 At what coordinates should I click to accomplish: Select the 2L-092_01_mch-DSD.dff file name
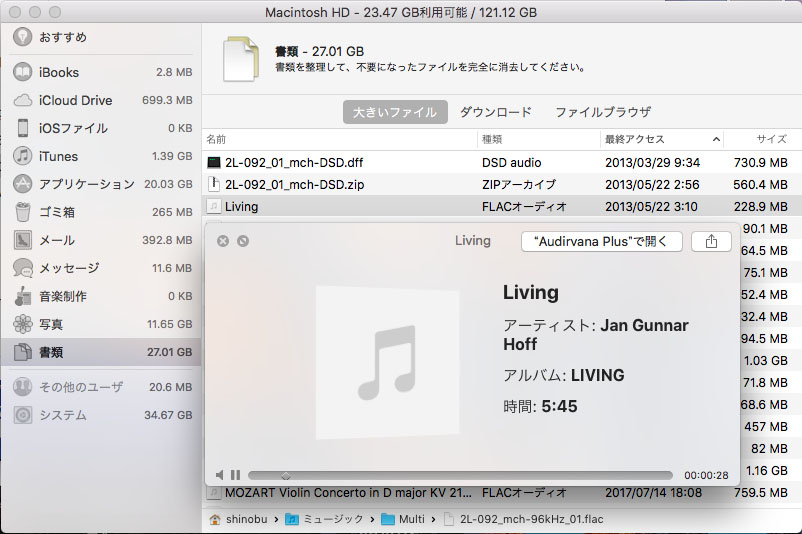click(x=294, y=163)
